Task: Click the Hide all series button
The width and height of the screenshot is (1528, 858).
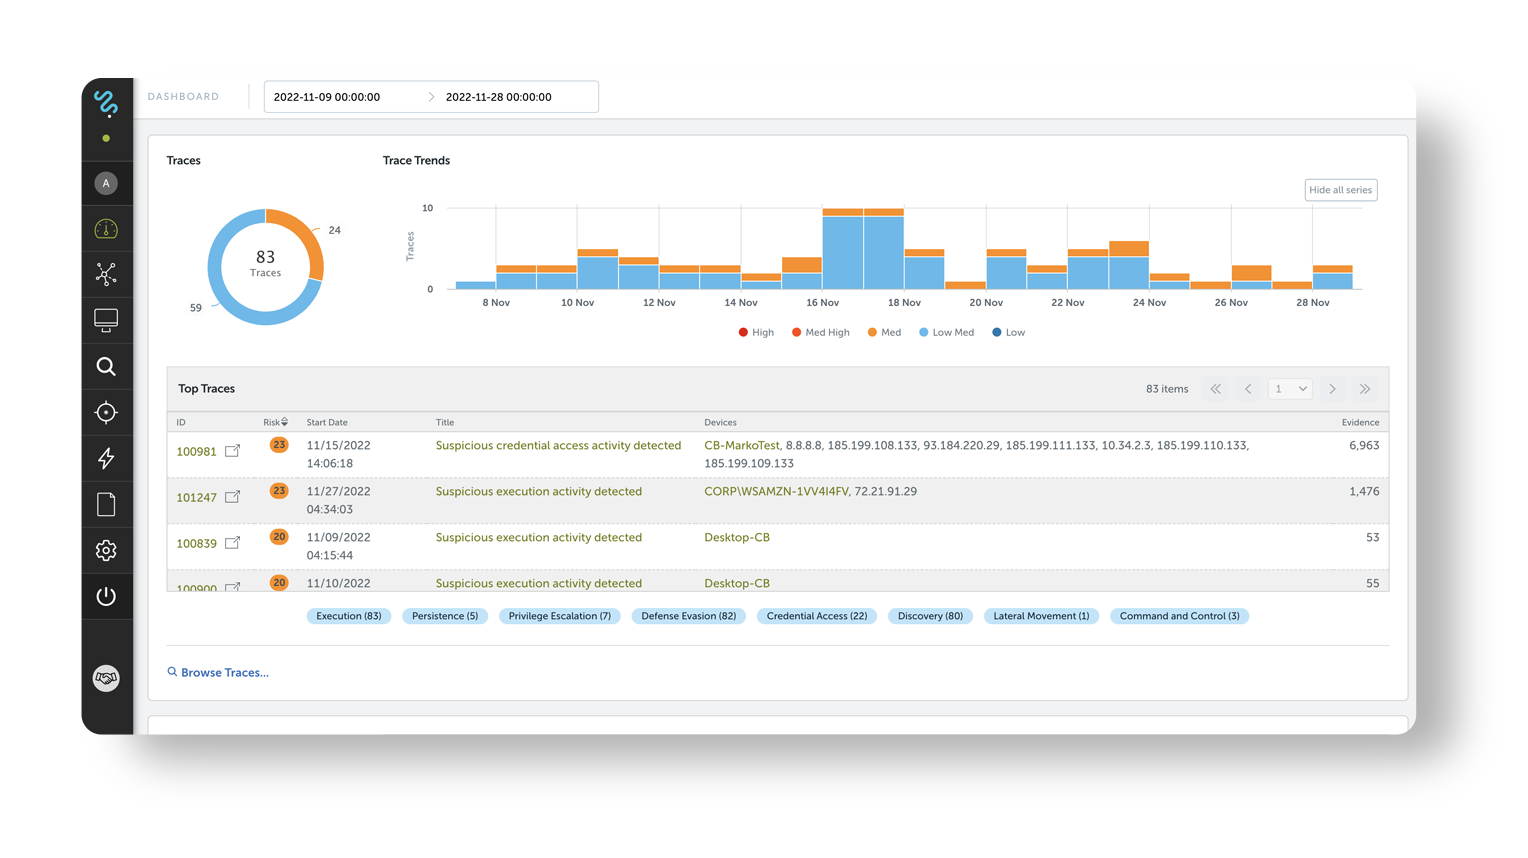Action: pos(1340,190)
